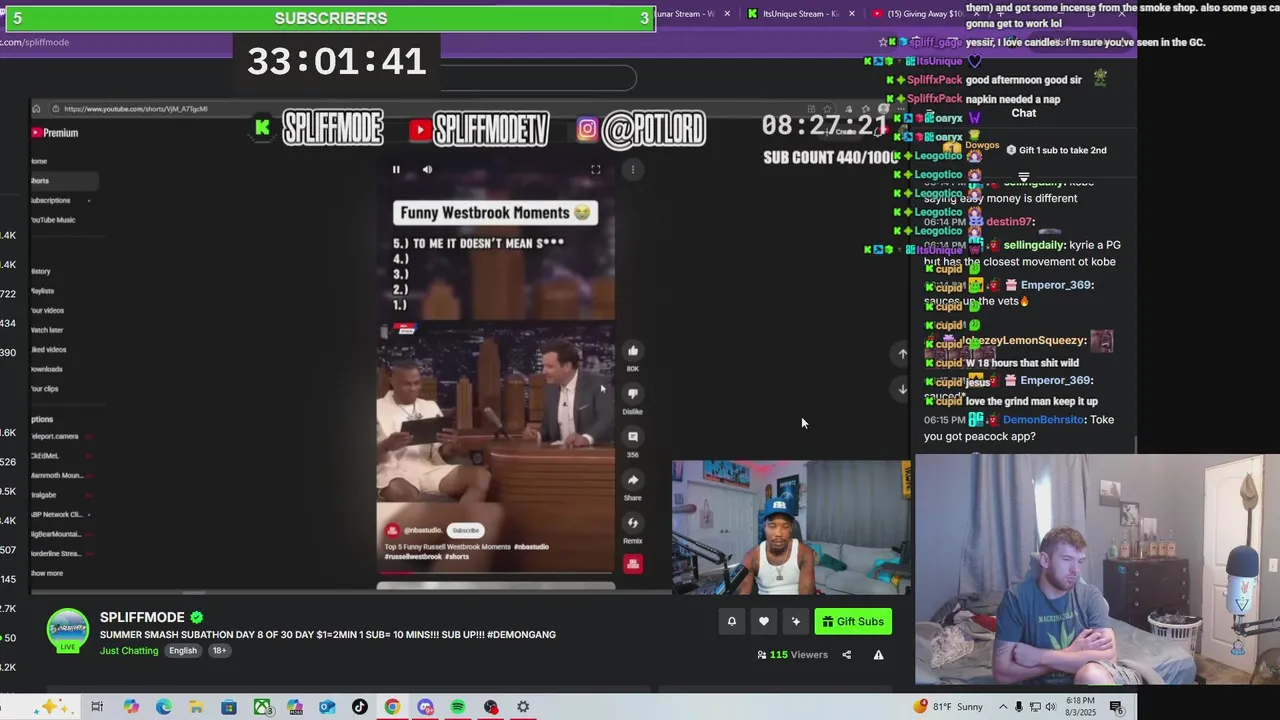The image size is (1280, 720).
Task: Click the YouTube Premium logo
Action: [55, 132]
